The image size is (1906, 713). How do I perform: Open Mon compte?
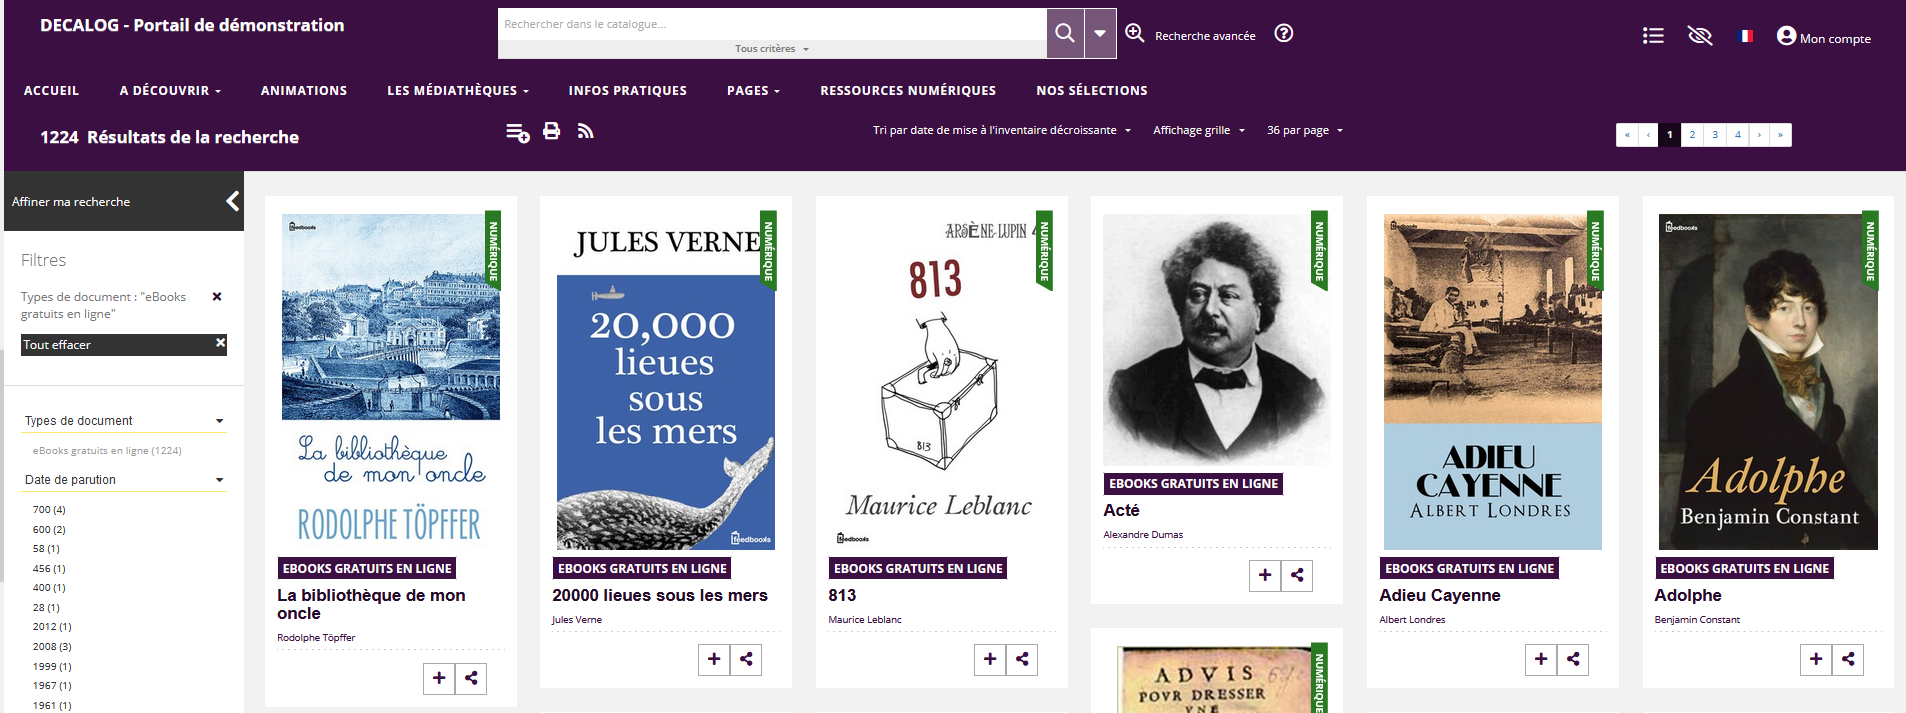point(1824,37)
